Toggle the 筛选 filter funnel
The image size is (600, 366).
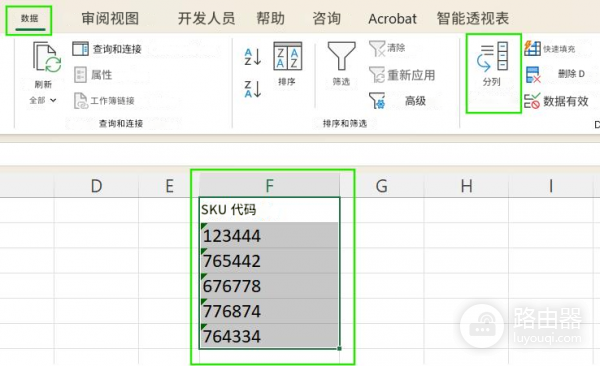pyautogui.click(x=341, y=64)
